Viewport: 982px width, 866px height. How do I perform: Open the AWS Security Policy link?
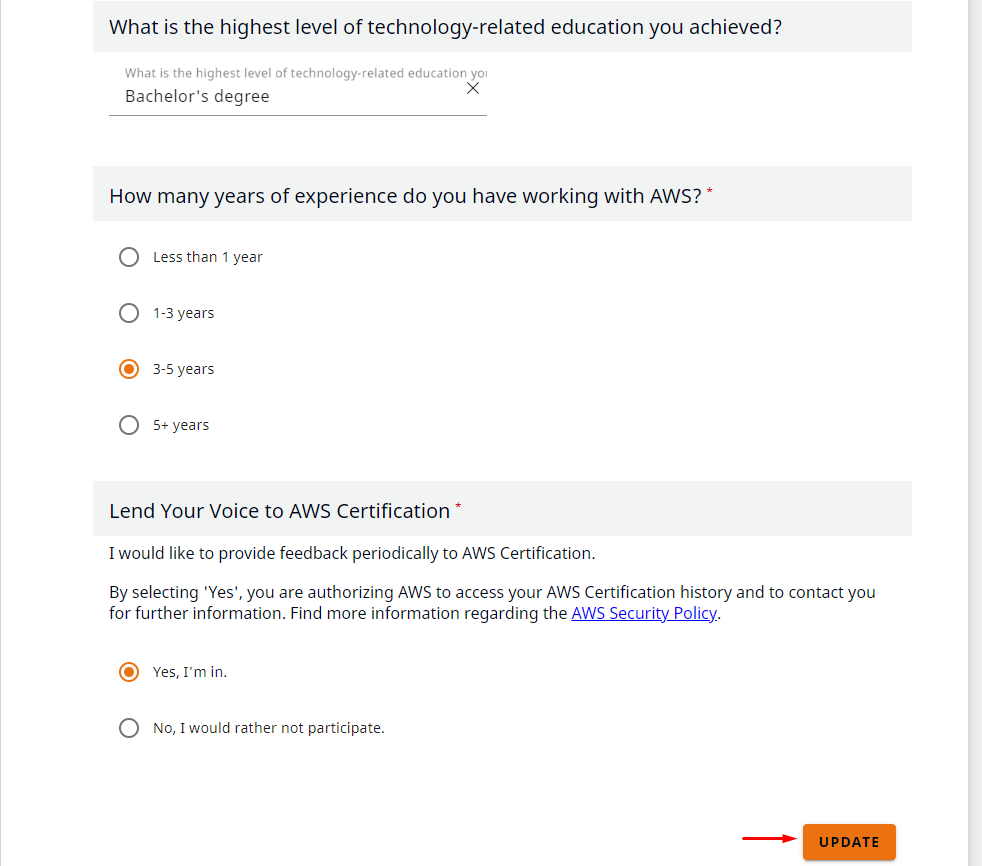[x=643, y=614]
